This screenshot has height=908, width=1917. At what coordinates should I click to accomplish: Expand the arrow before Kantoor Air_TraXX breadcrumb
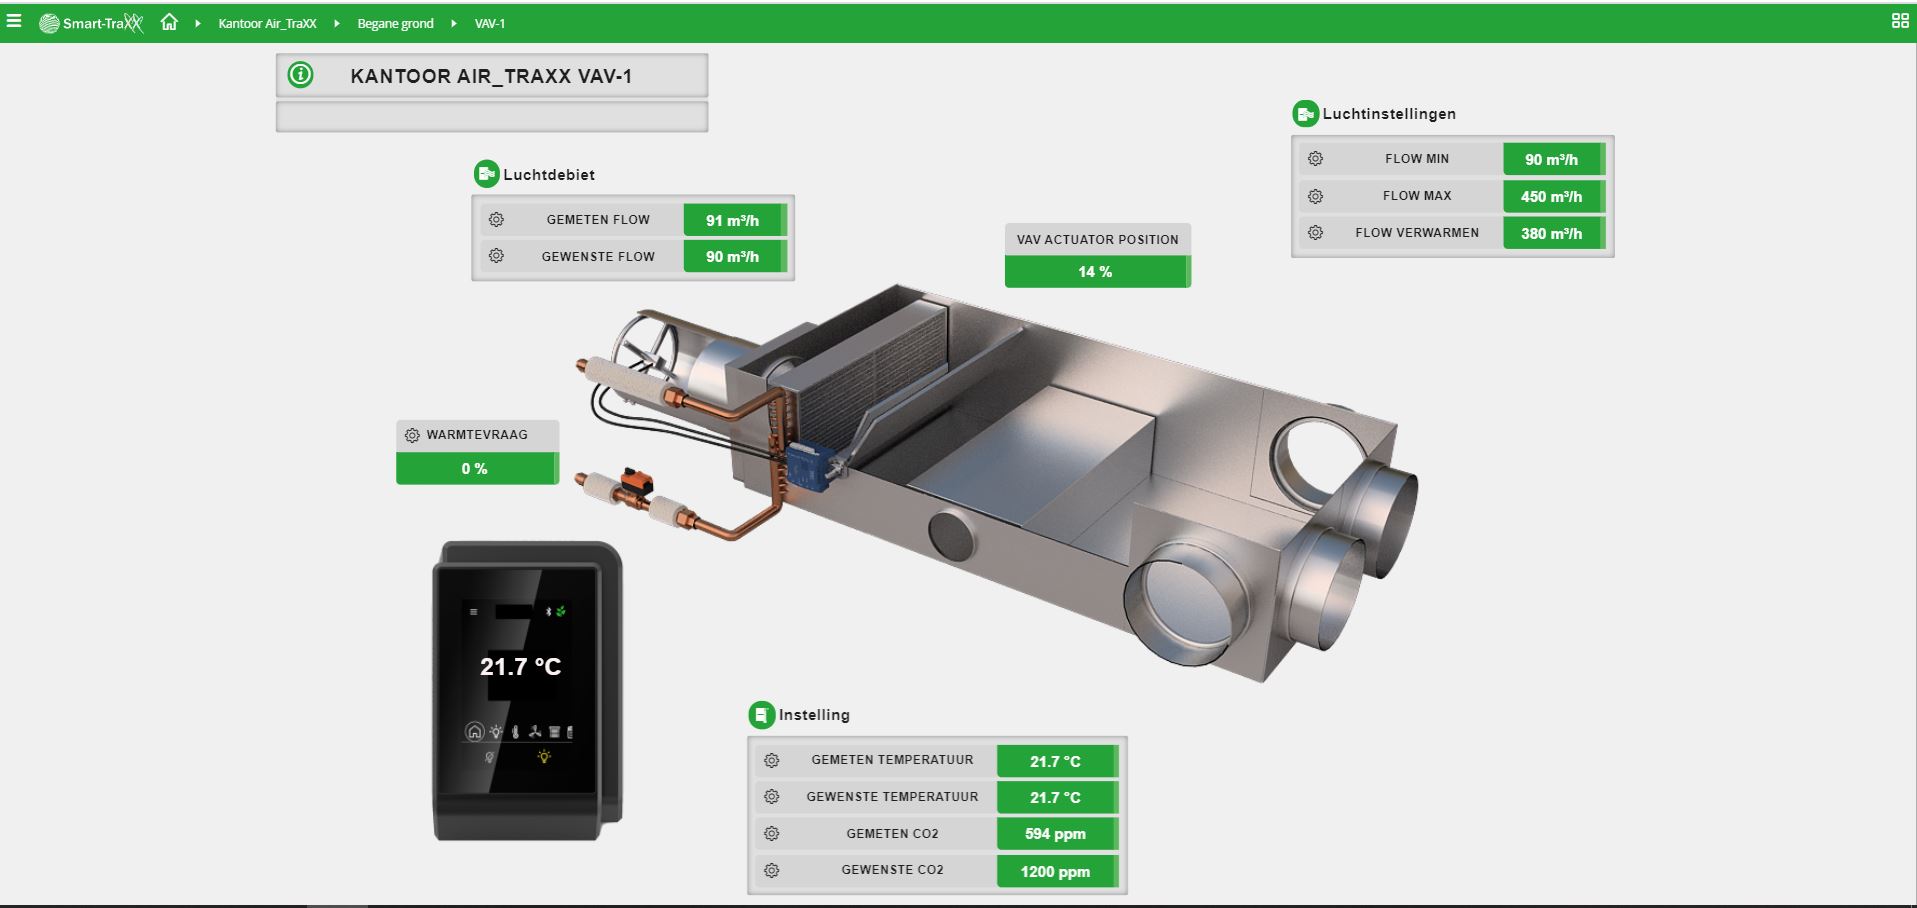[x=197, y=23]
